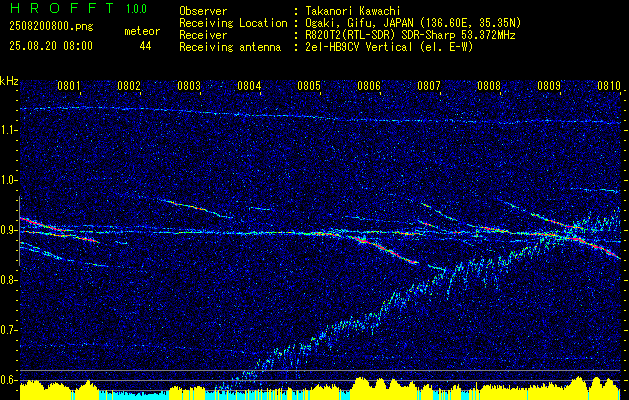The image size is (629, 400).
Task: Click the 0.6 frequency axis label
Action: (7, 380)
